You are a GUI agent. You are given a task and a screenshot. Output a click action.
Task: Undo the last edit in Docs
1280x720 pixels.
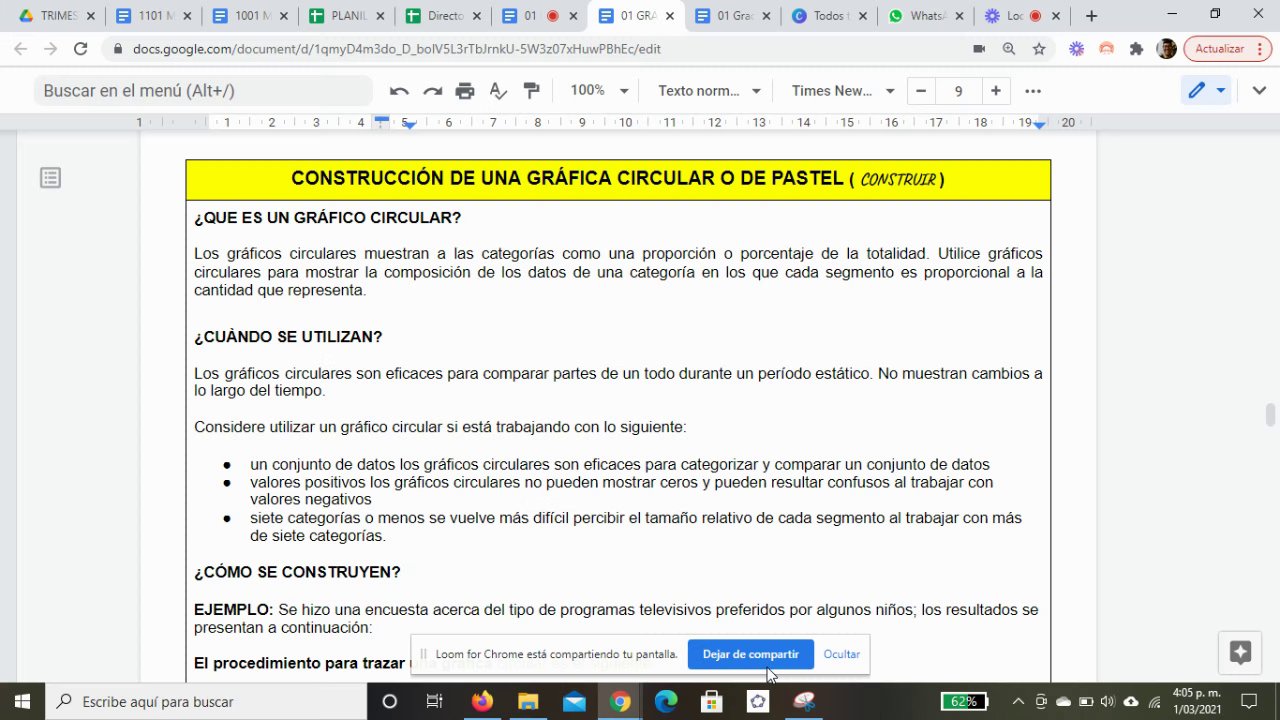coord(399,91)
